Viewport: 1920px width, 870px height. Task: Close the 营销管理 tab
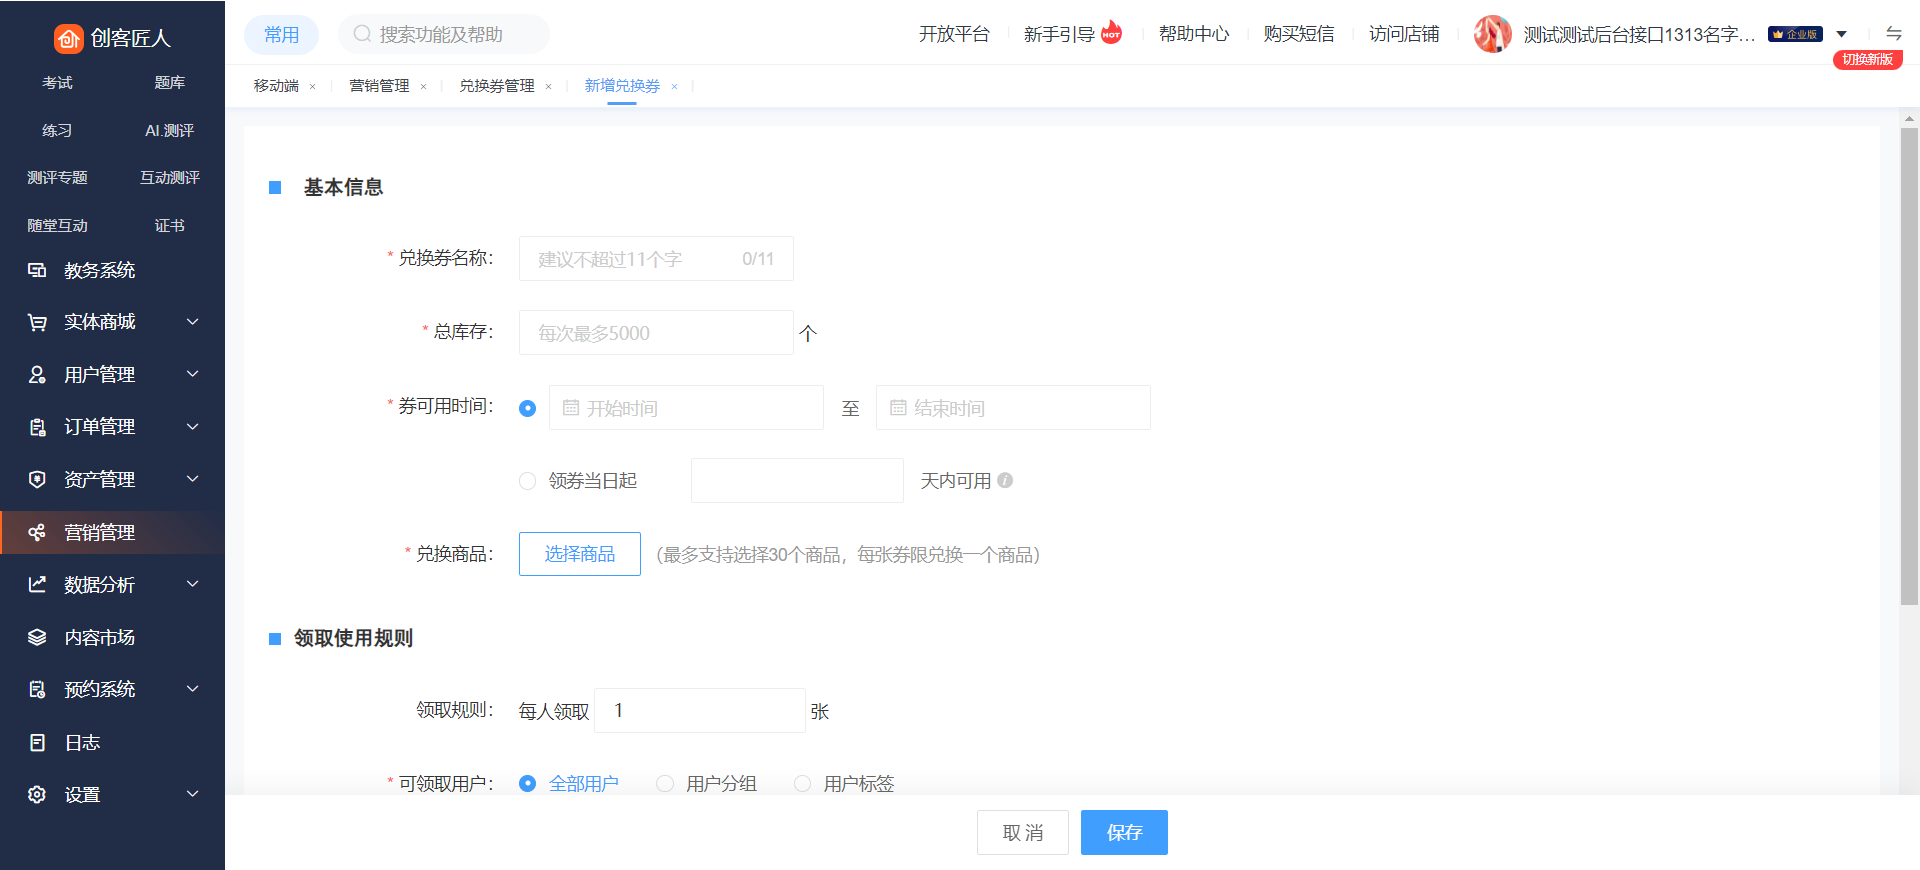pyautogui.click(x=424, y=87)
